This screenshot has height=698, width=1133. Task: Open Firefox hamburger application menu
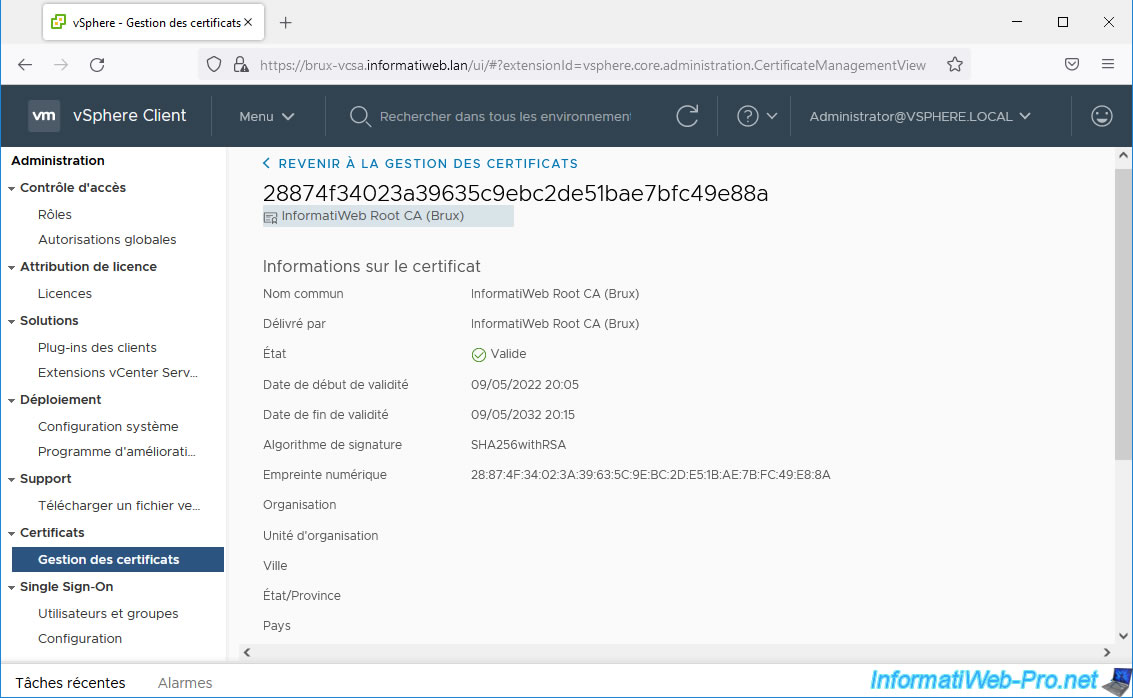point(1108,64)
